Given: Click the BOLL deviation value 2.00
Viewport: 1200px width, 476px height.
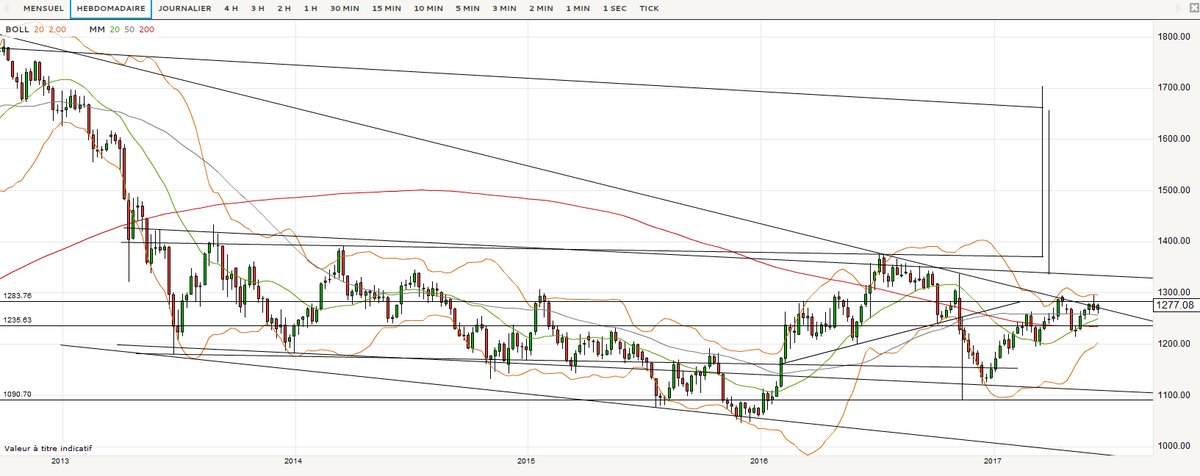Looking at the screenshot, I should [x=57, y=29].
